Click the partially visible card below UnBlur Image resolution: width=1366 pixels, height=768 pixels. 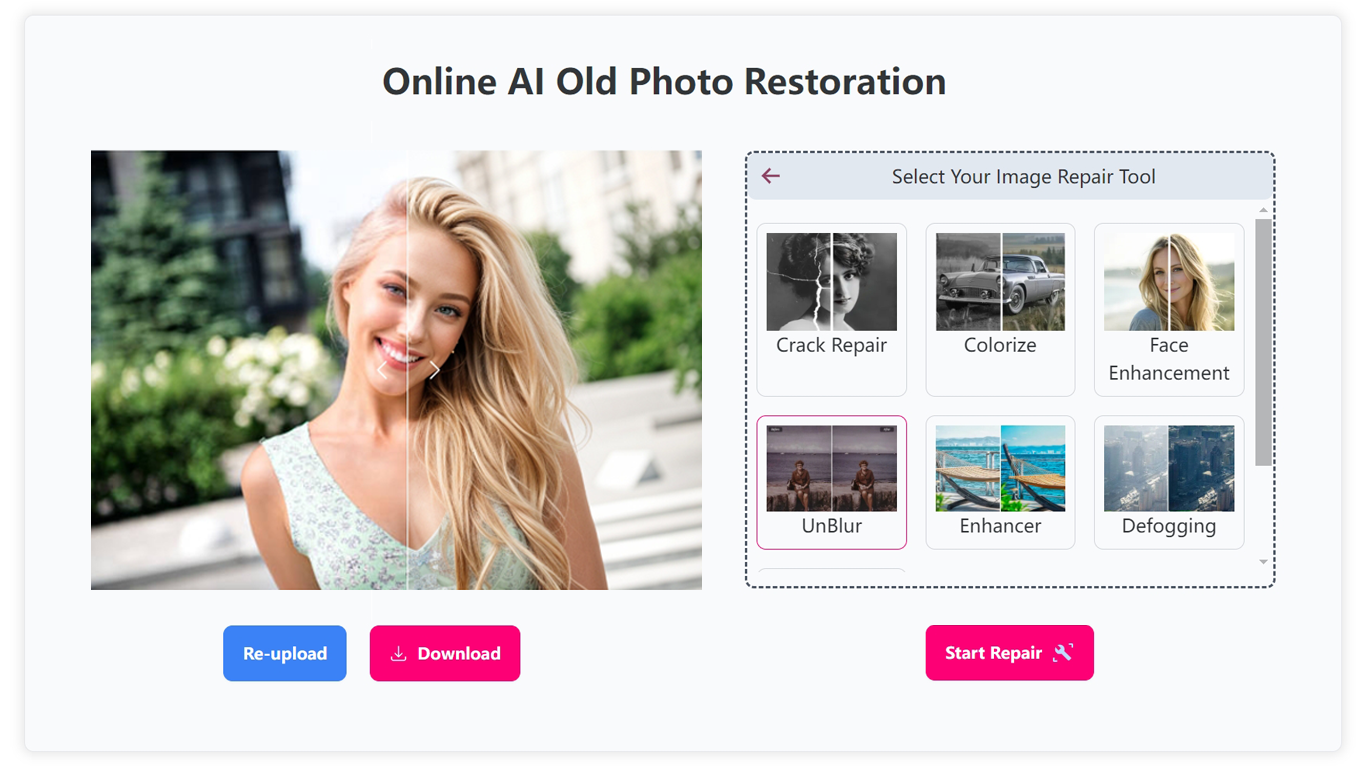(x=831, y=574)
